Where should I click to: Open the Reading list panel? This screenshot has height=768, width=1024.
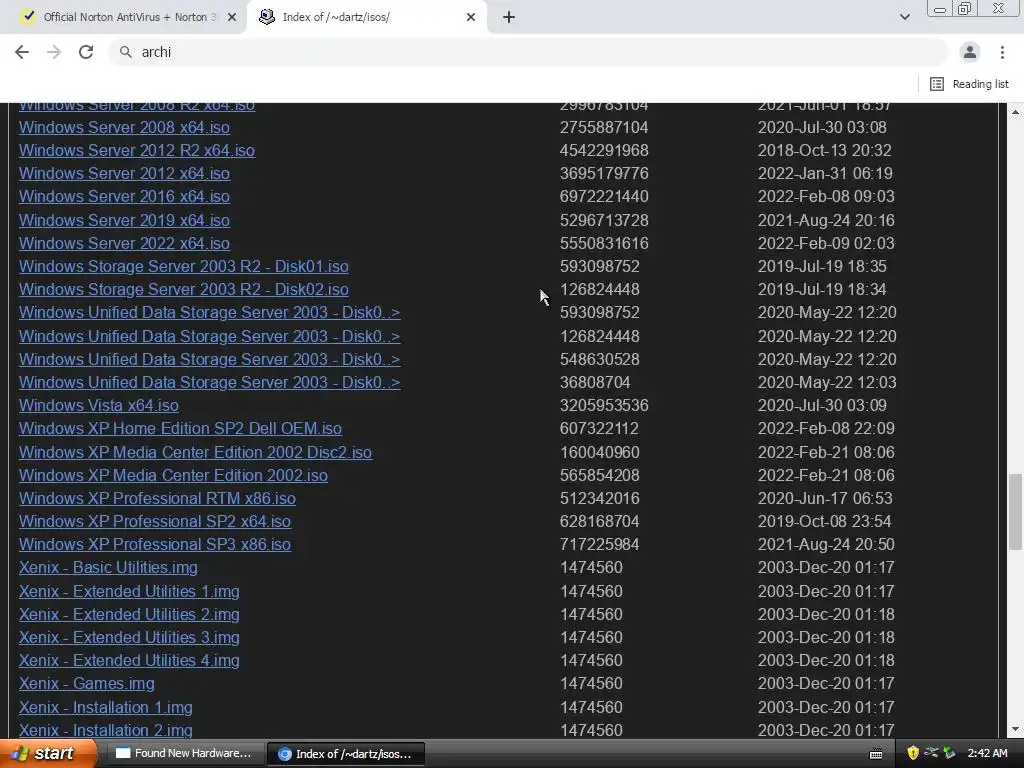(970, 84)
